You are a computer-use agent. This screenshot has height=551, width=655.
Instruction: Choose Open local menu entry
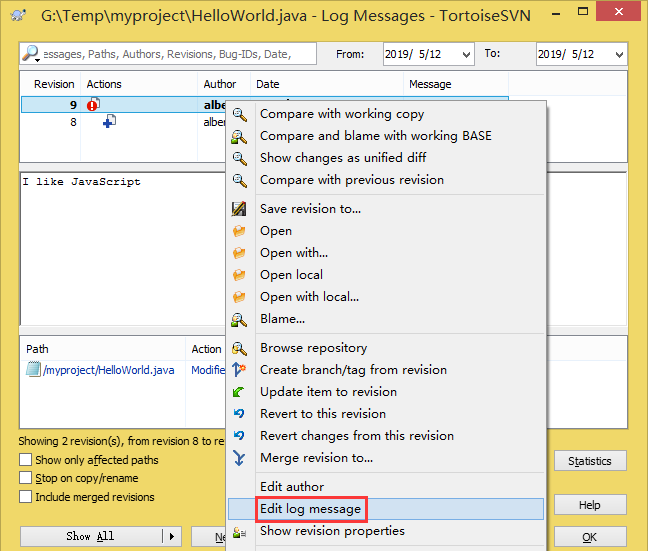click(291, 275)
